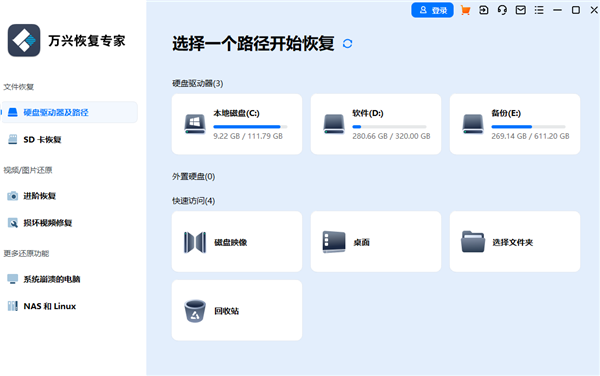Click the Windows drive icon for C:
This screenshot has height=376, width=600.
pyautogui.click(x=195, y=124)
